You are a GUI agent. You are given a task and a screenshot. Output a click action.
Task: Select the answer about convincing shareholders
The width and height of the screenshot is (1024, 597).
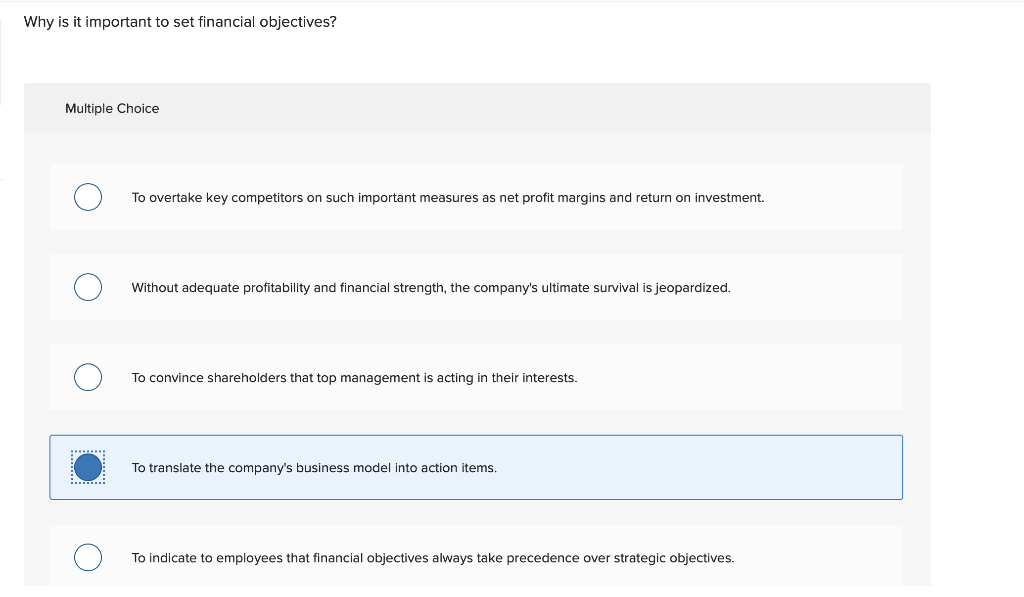coord(353,377)
